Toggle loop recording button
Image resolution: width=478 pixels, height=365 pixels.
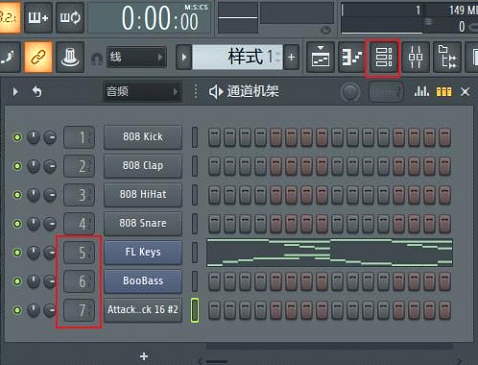[70, 17]
